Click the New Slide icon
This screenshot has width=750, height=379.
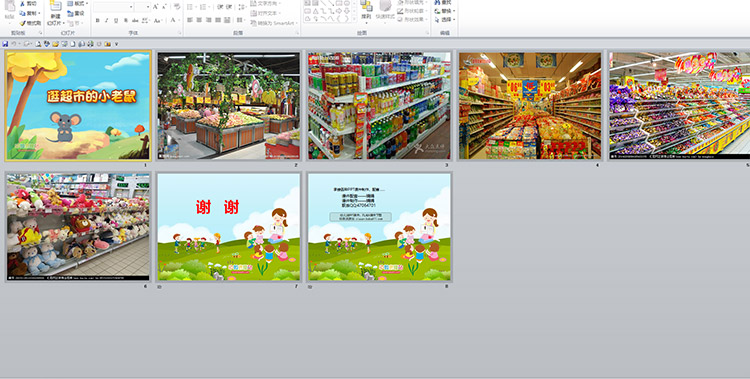pyautogui.click(x=55, y=6)
